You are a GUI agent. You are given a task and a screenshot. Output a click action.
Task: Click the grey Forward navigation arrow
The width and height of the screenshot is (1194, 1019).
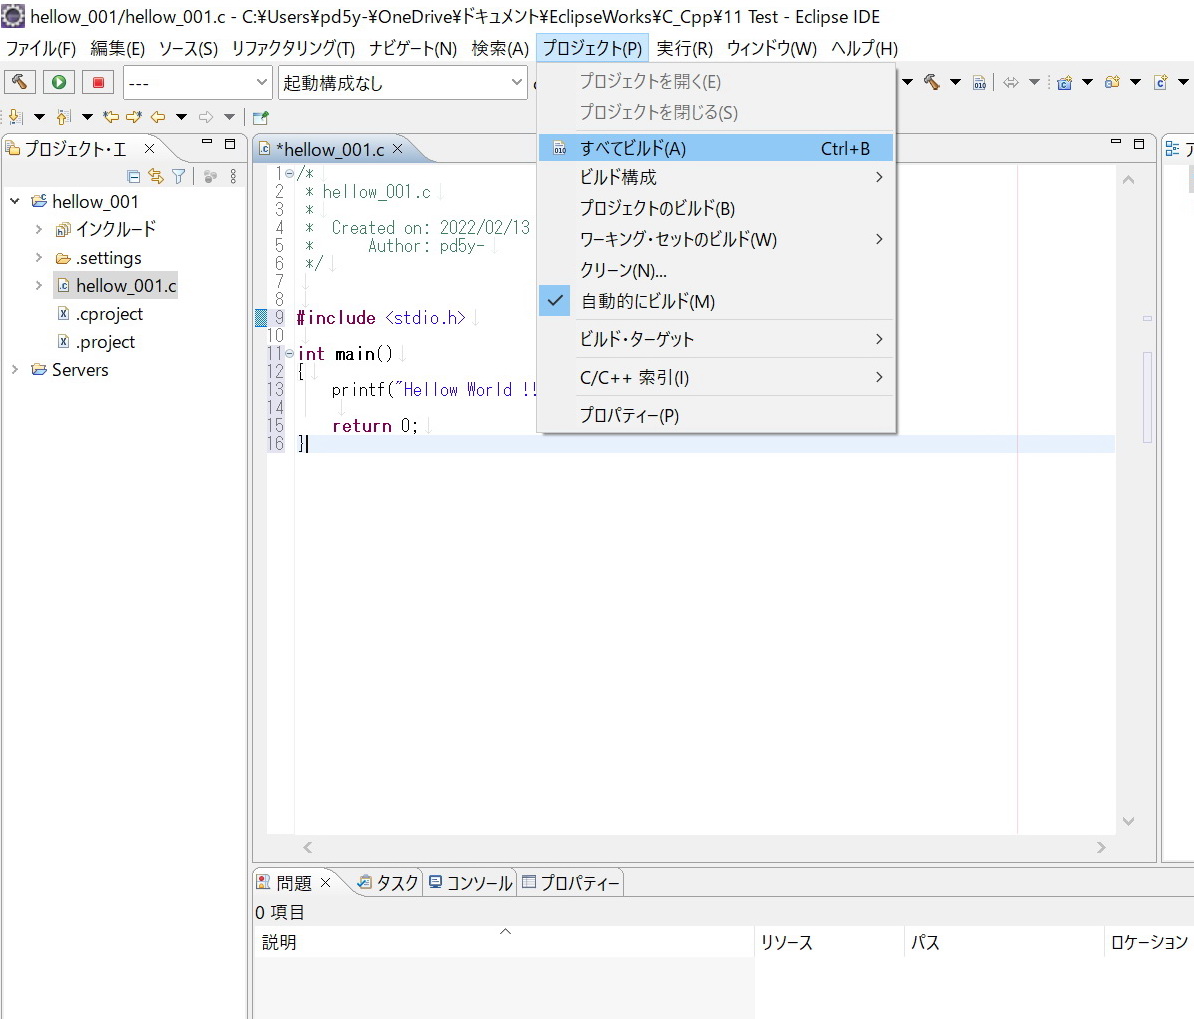(x=206, y=117)
